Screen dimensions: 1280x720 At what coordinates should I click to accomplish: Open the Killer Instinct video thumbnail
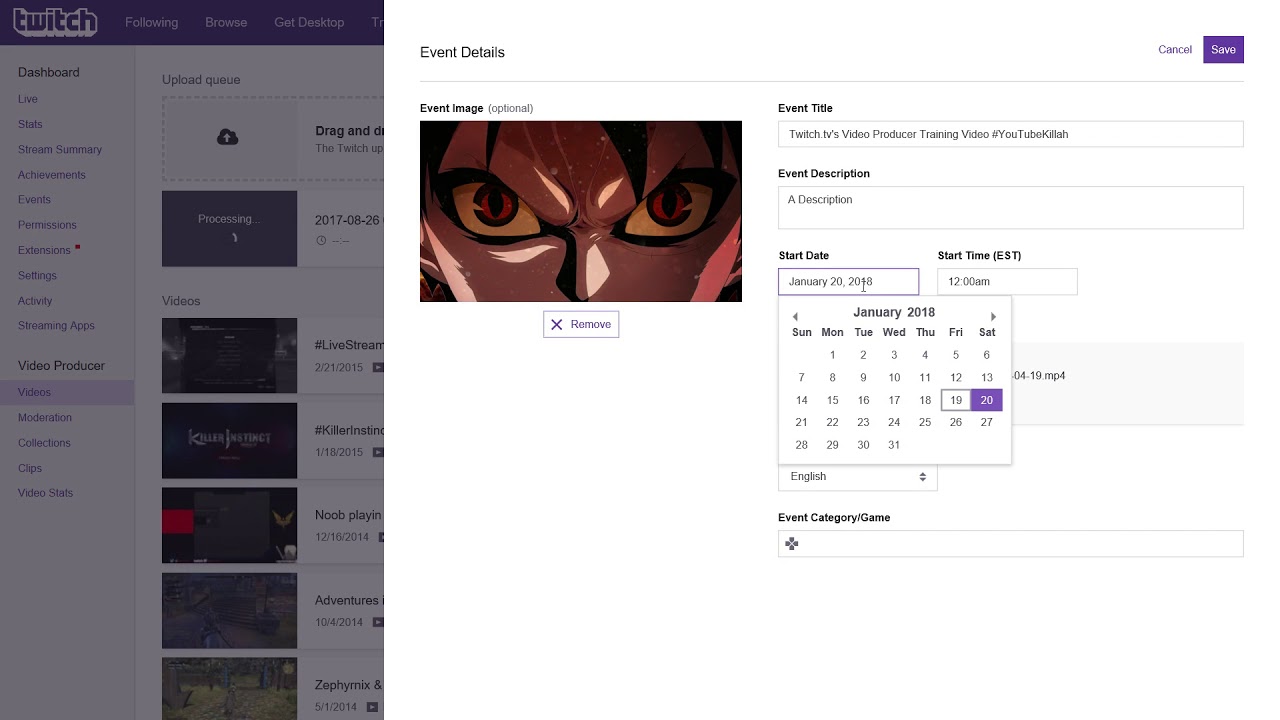click(229, 441)
